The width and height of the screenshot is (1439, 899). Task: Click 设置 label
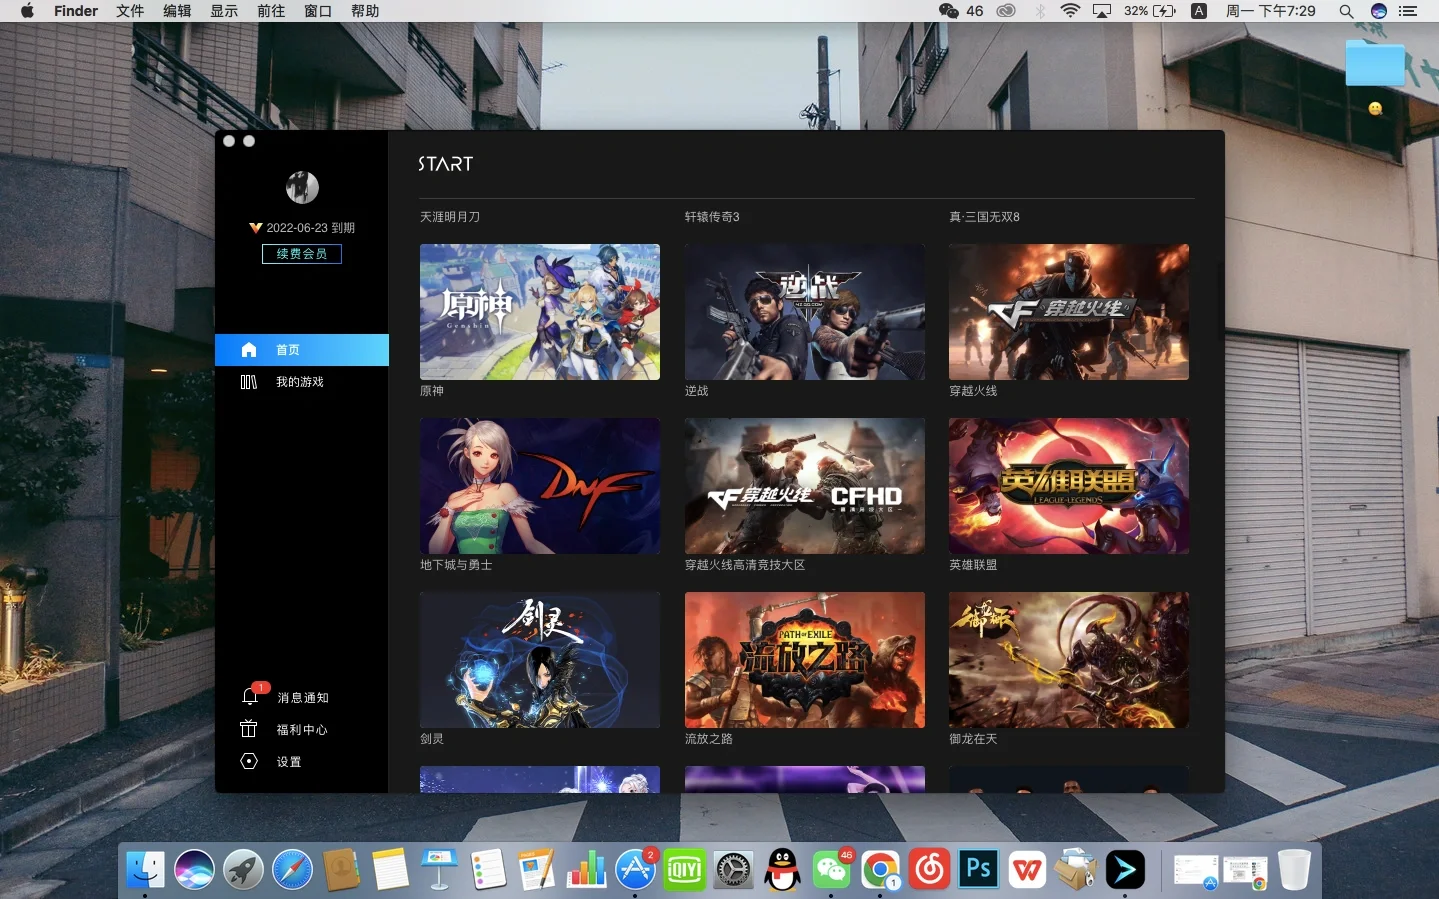[x=289, y=762]
